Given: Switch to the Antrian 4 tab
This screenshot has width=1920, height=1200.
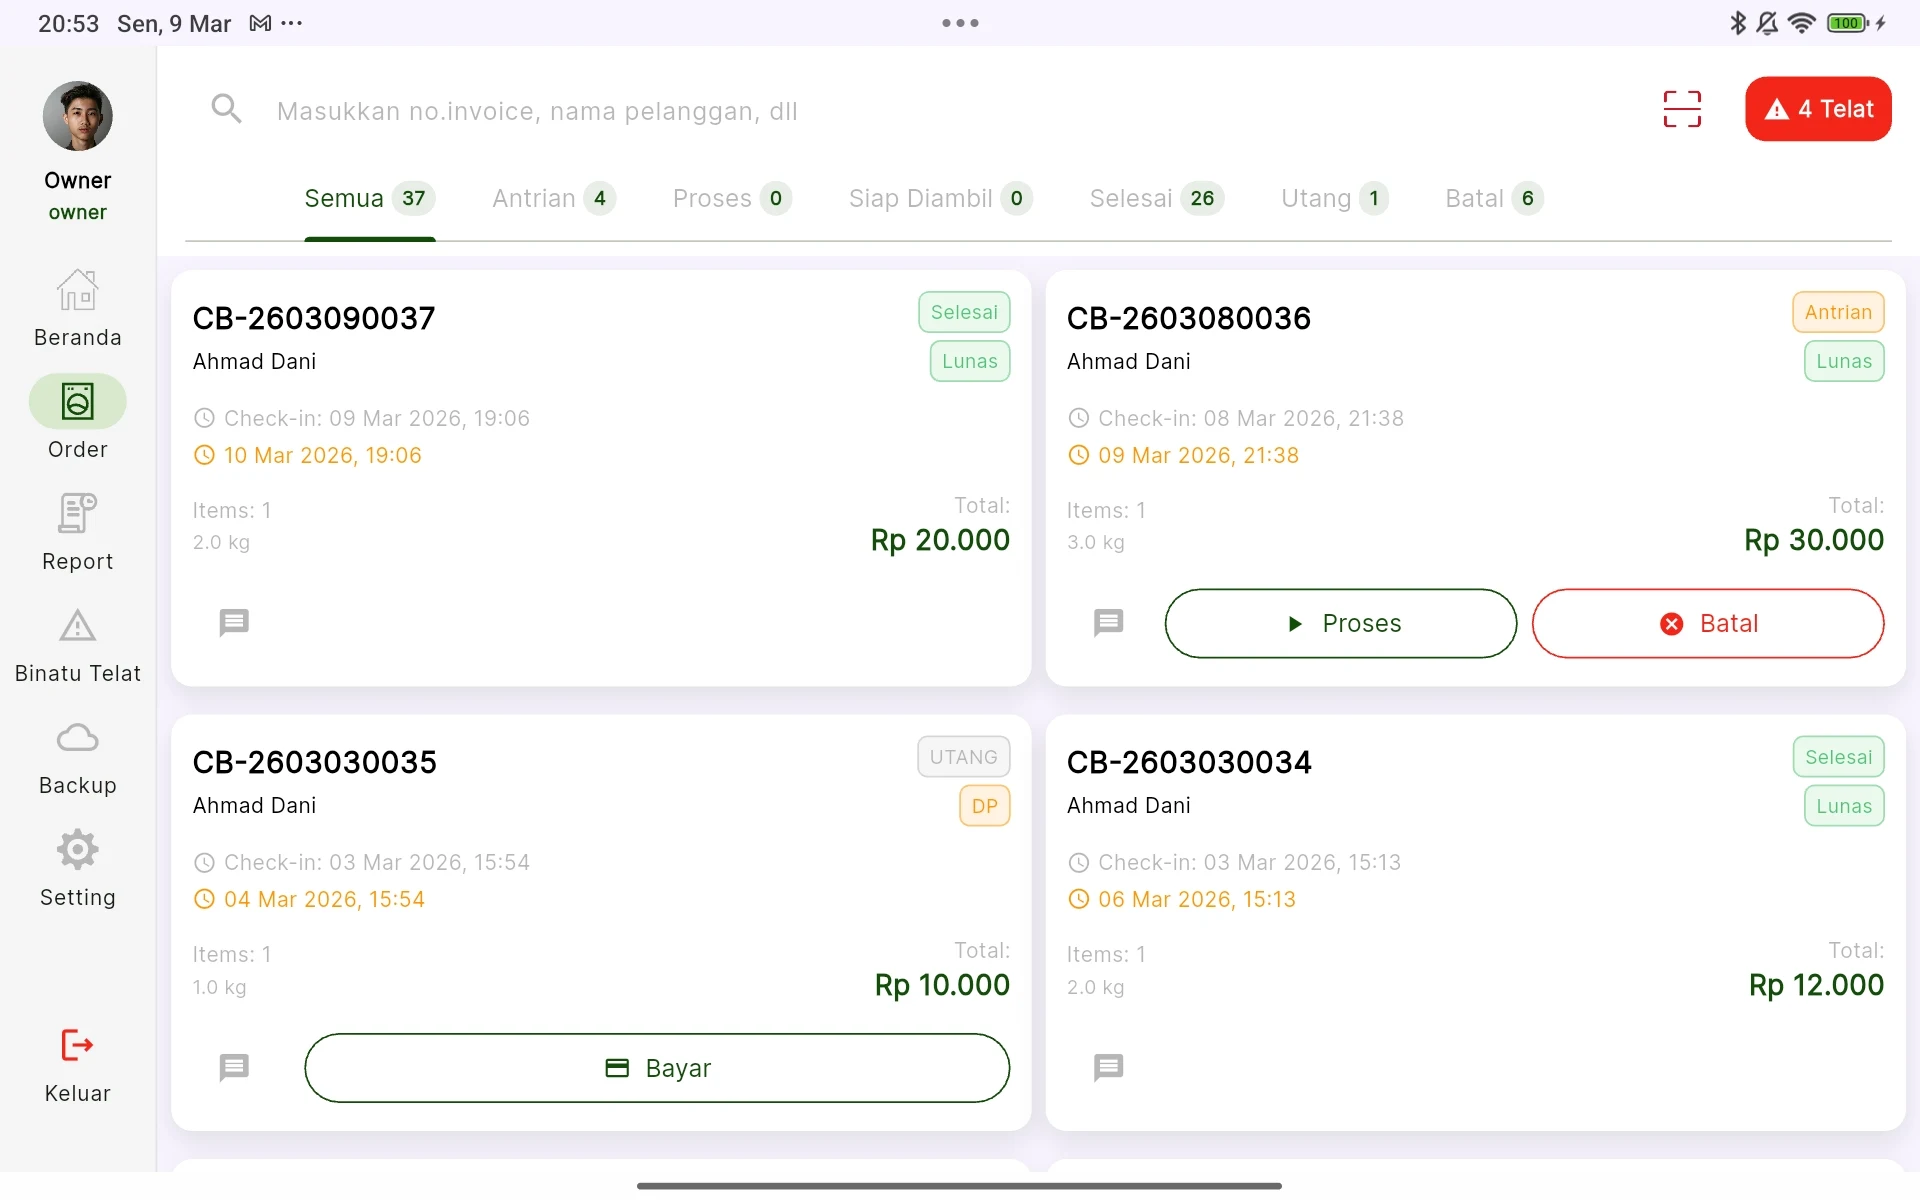Looking at the screenshot, I should click(x=554, y=199).
